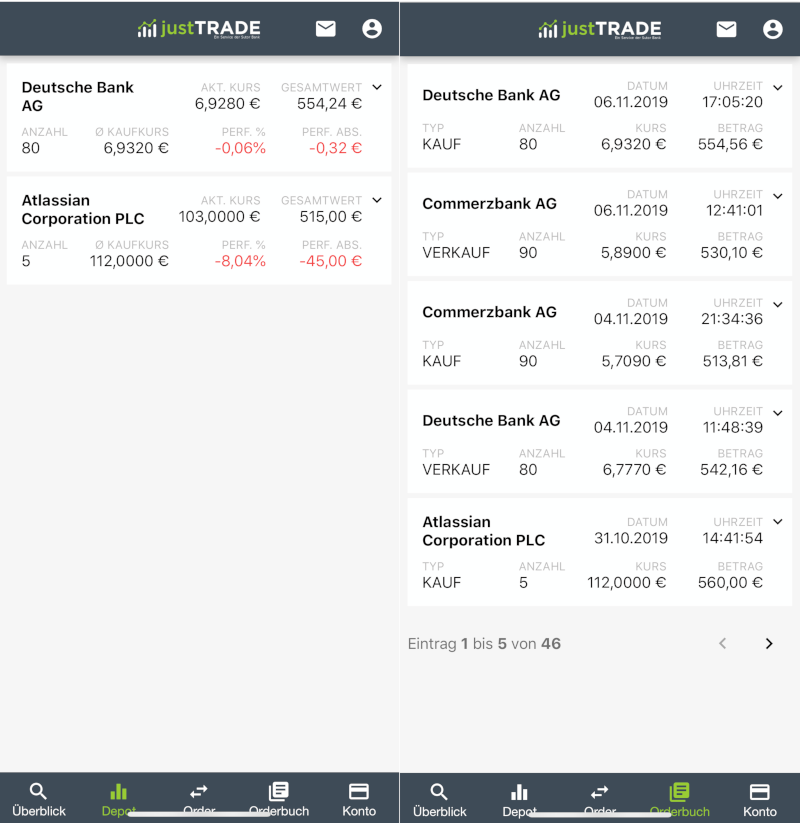The image size is (800, 823).
Task: Click the order price 6,7770 €
Action: pos(634,469)
